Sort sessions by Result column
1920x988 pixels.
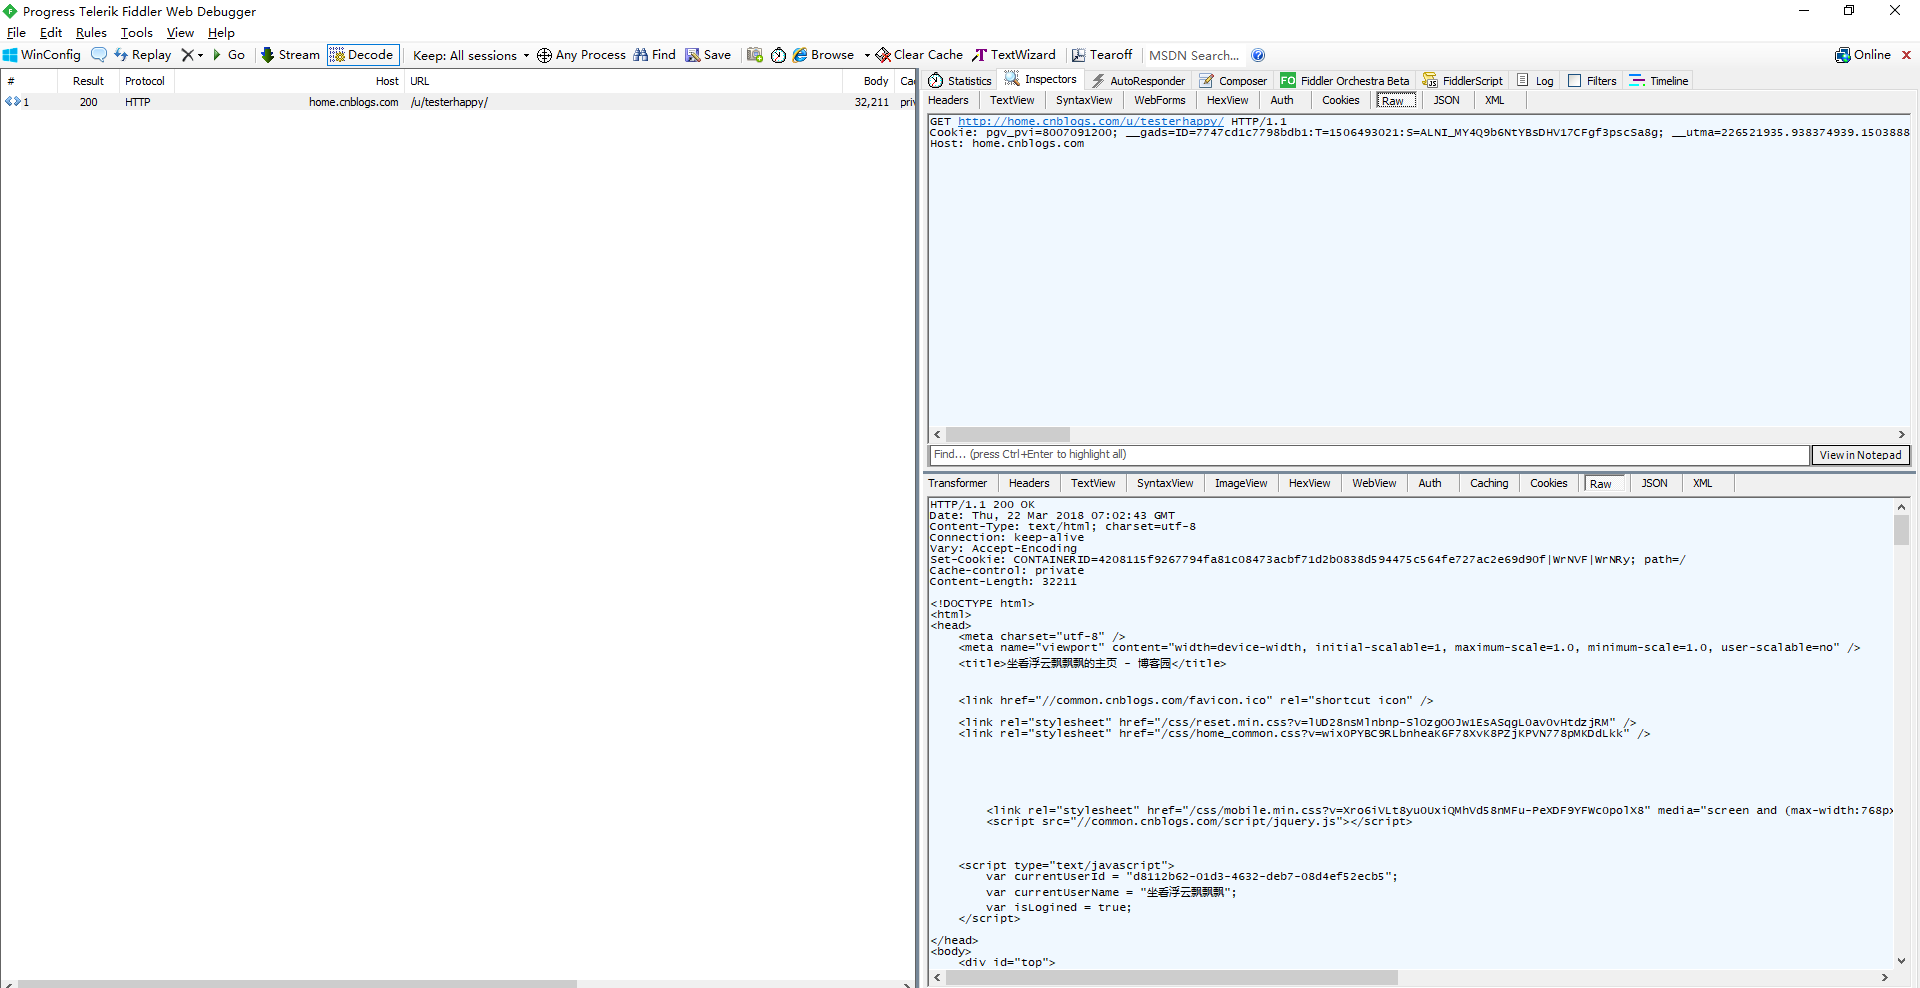pyautogui.click(x=88, y=81)
